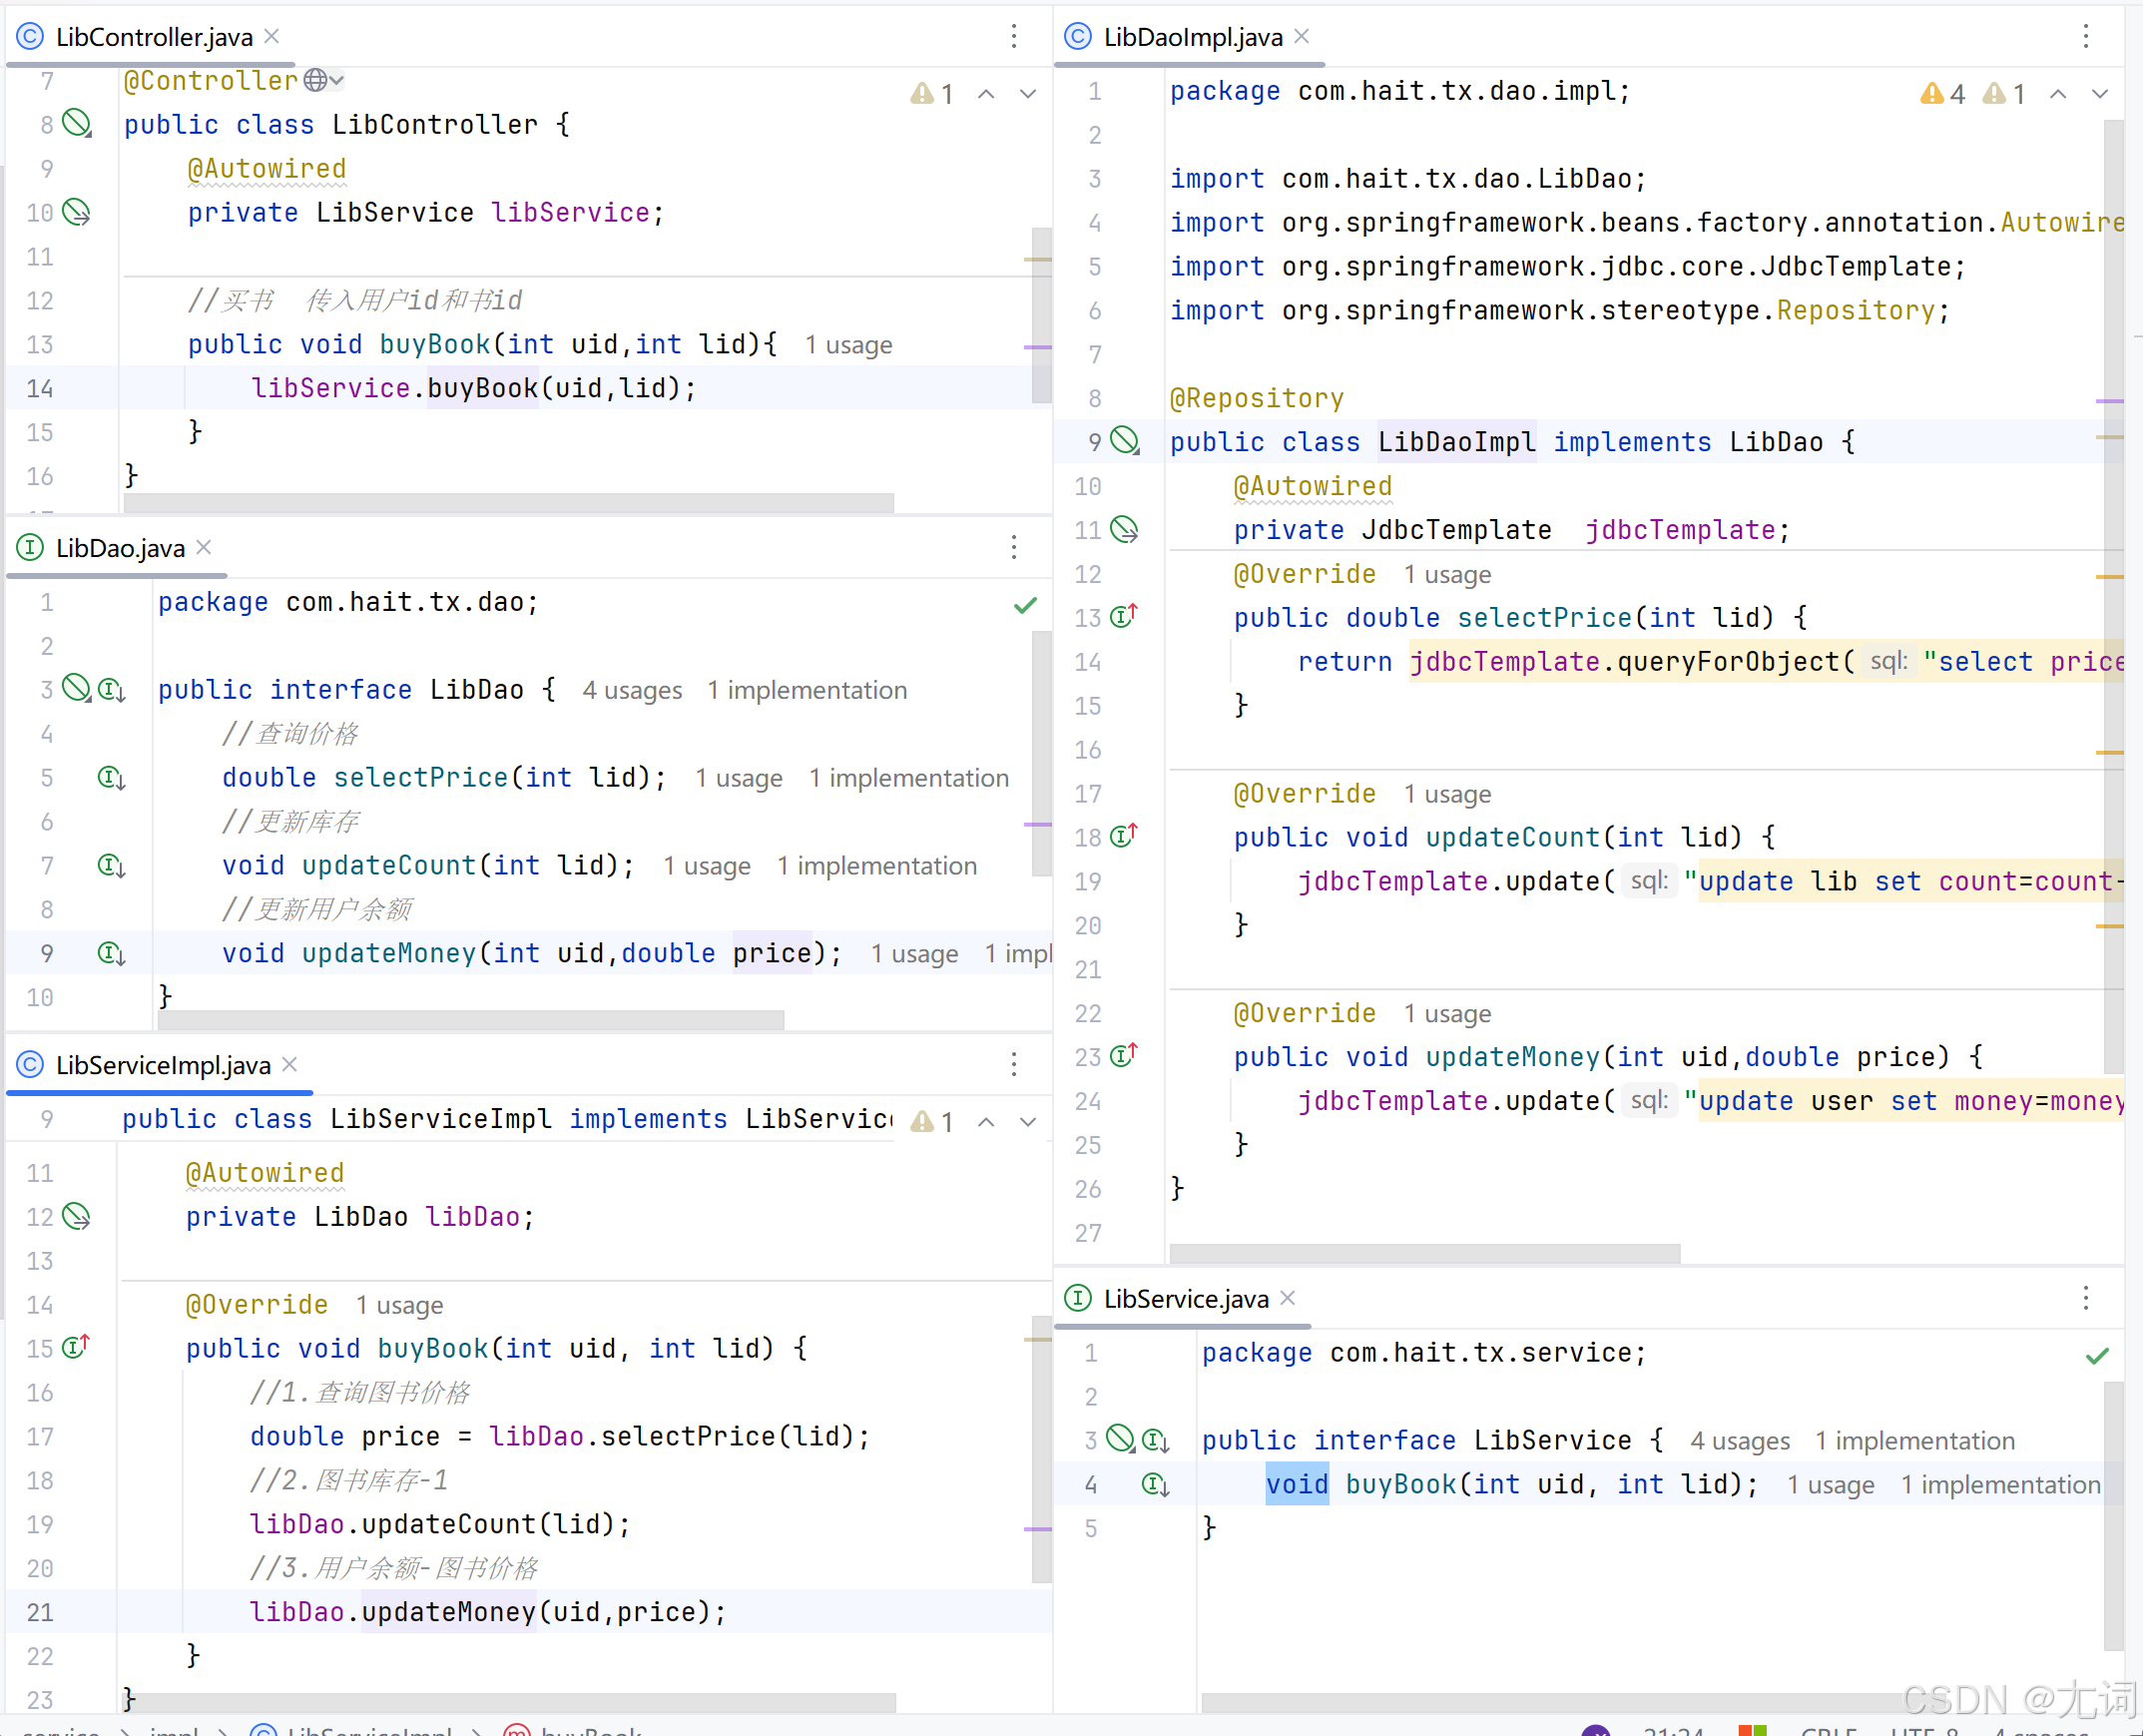Click the warning indicator in the LibDaoImpl editor
This screenshot has height=1736, width=2143.
1943,94
